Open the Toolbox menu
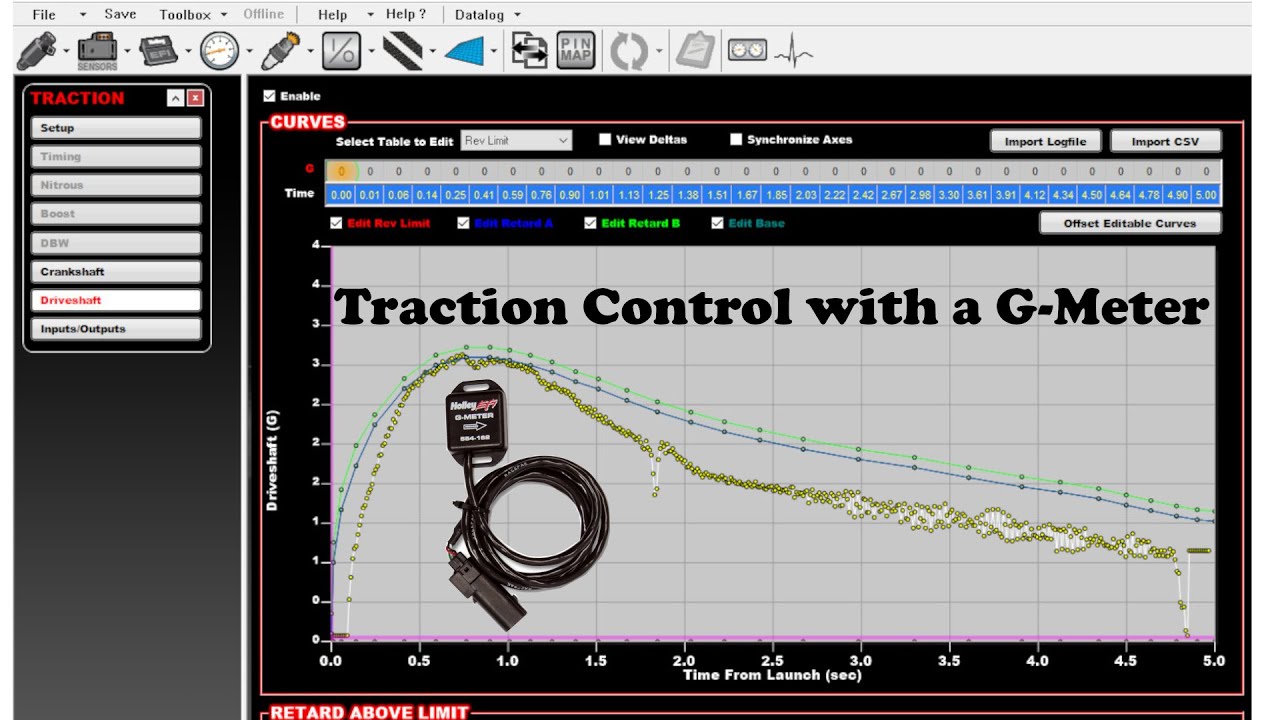This screenshot has height=720, width=1280. tap(185, 15)
